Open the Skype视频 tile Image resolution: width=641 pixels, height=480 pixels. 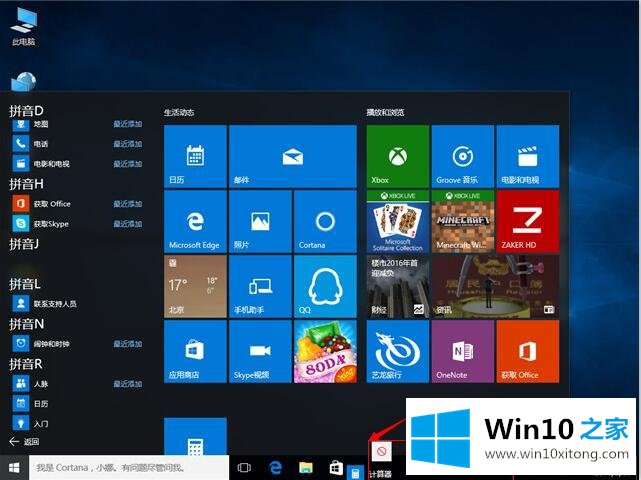pos(260,351)
